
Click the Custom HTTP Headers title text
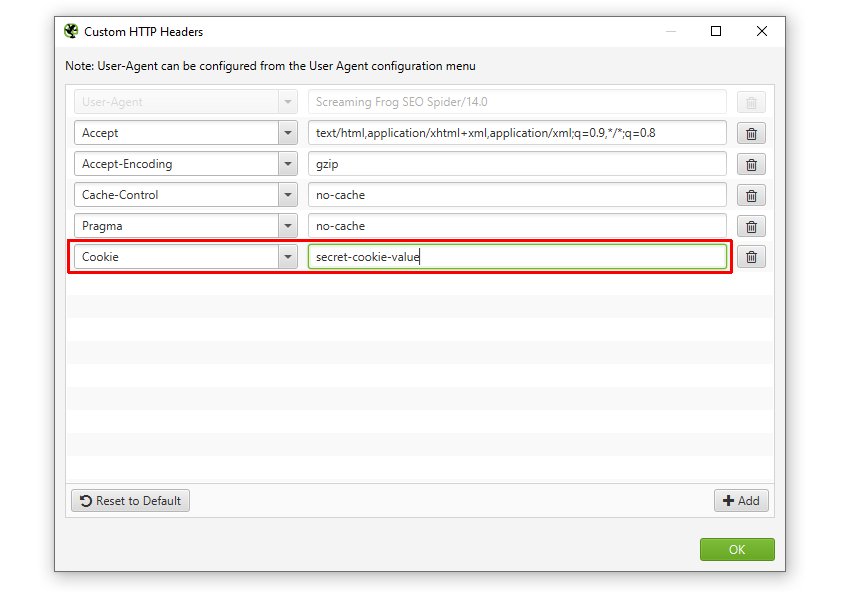144,32
